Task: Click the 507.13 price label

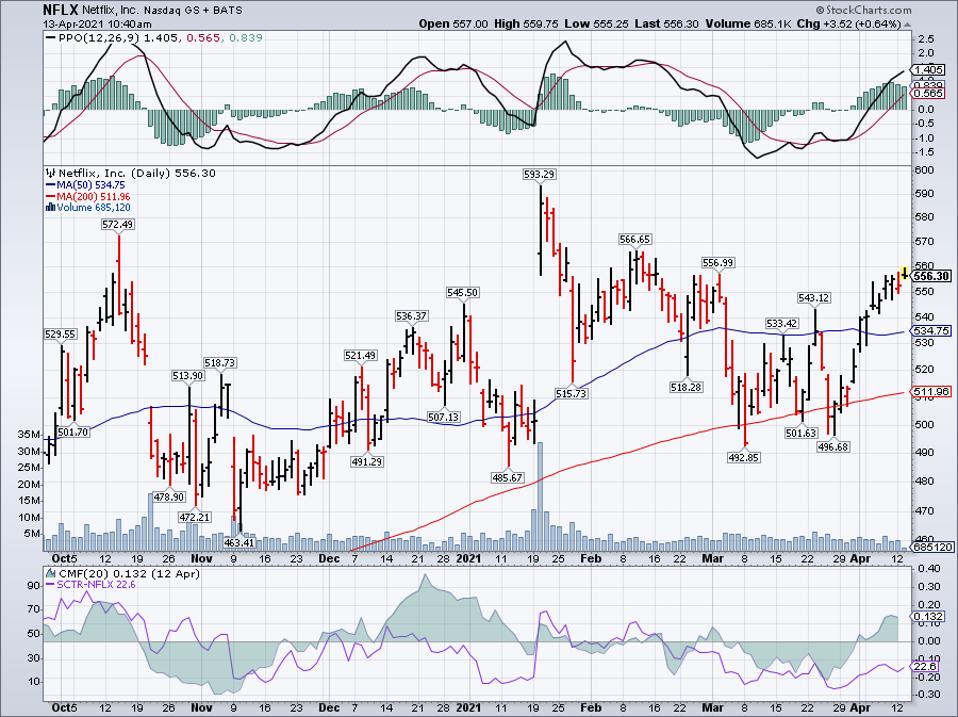Action: pyautogui.click(x=444, y=417)
